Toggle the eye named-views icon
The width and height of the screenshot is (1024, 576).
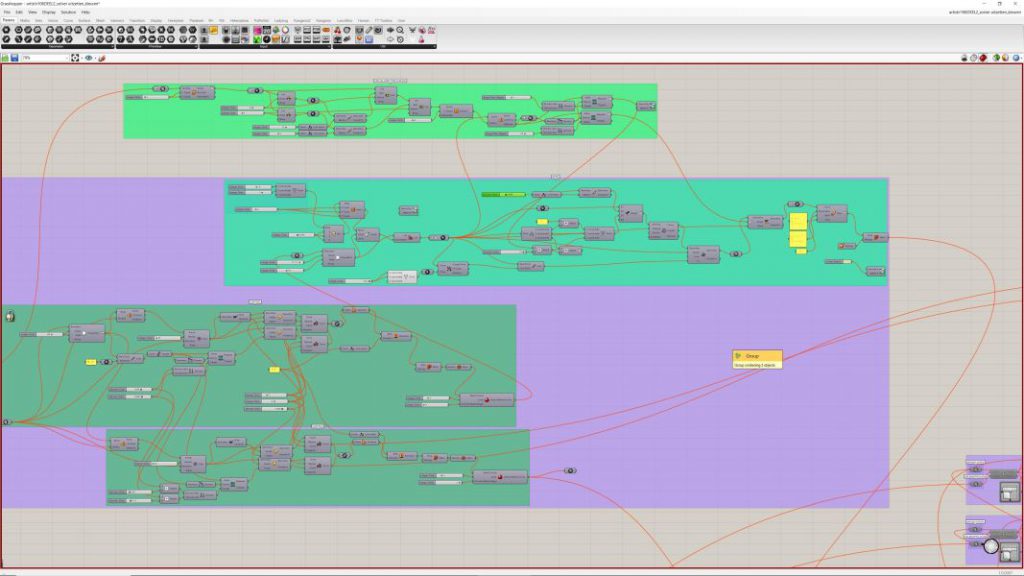pyautogui.click(x=89, y=58)
